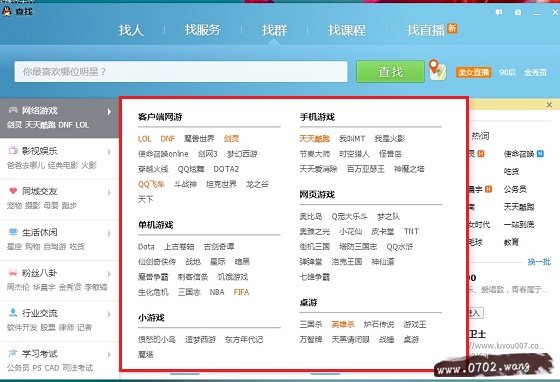Open 仙剑奇侠传 single-player link
The width and height of the screenshot is (560, 382).
click(x=157, y=262)
